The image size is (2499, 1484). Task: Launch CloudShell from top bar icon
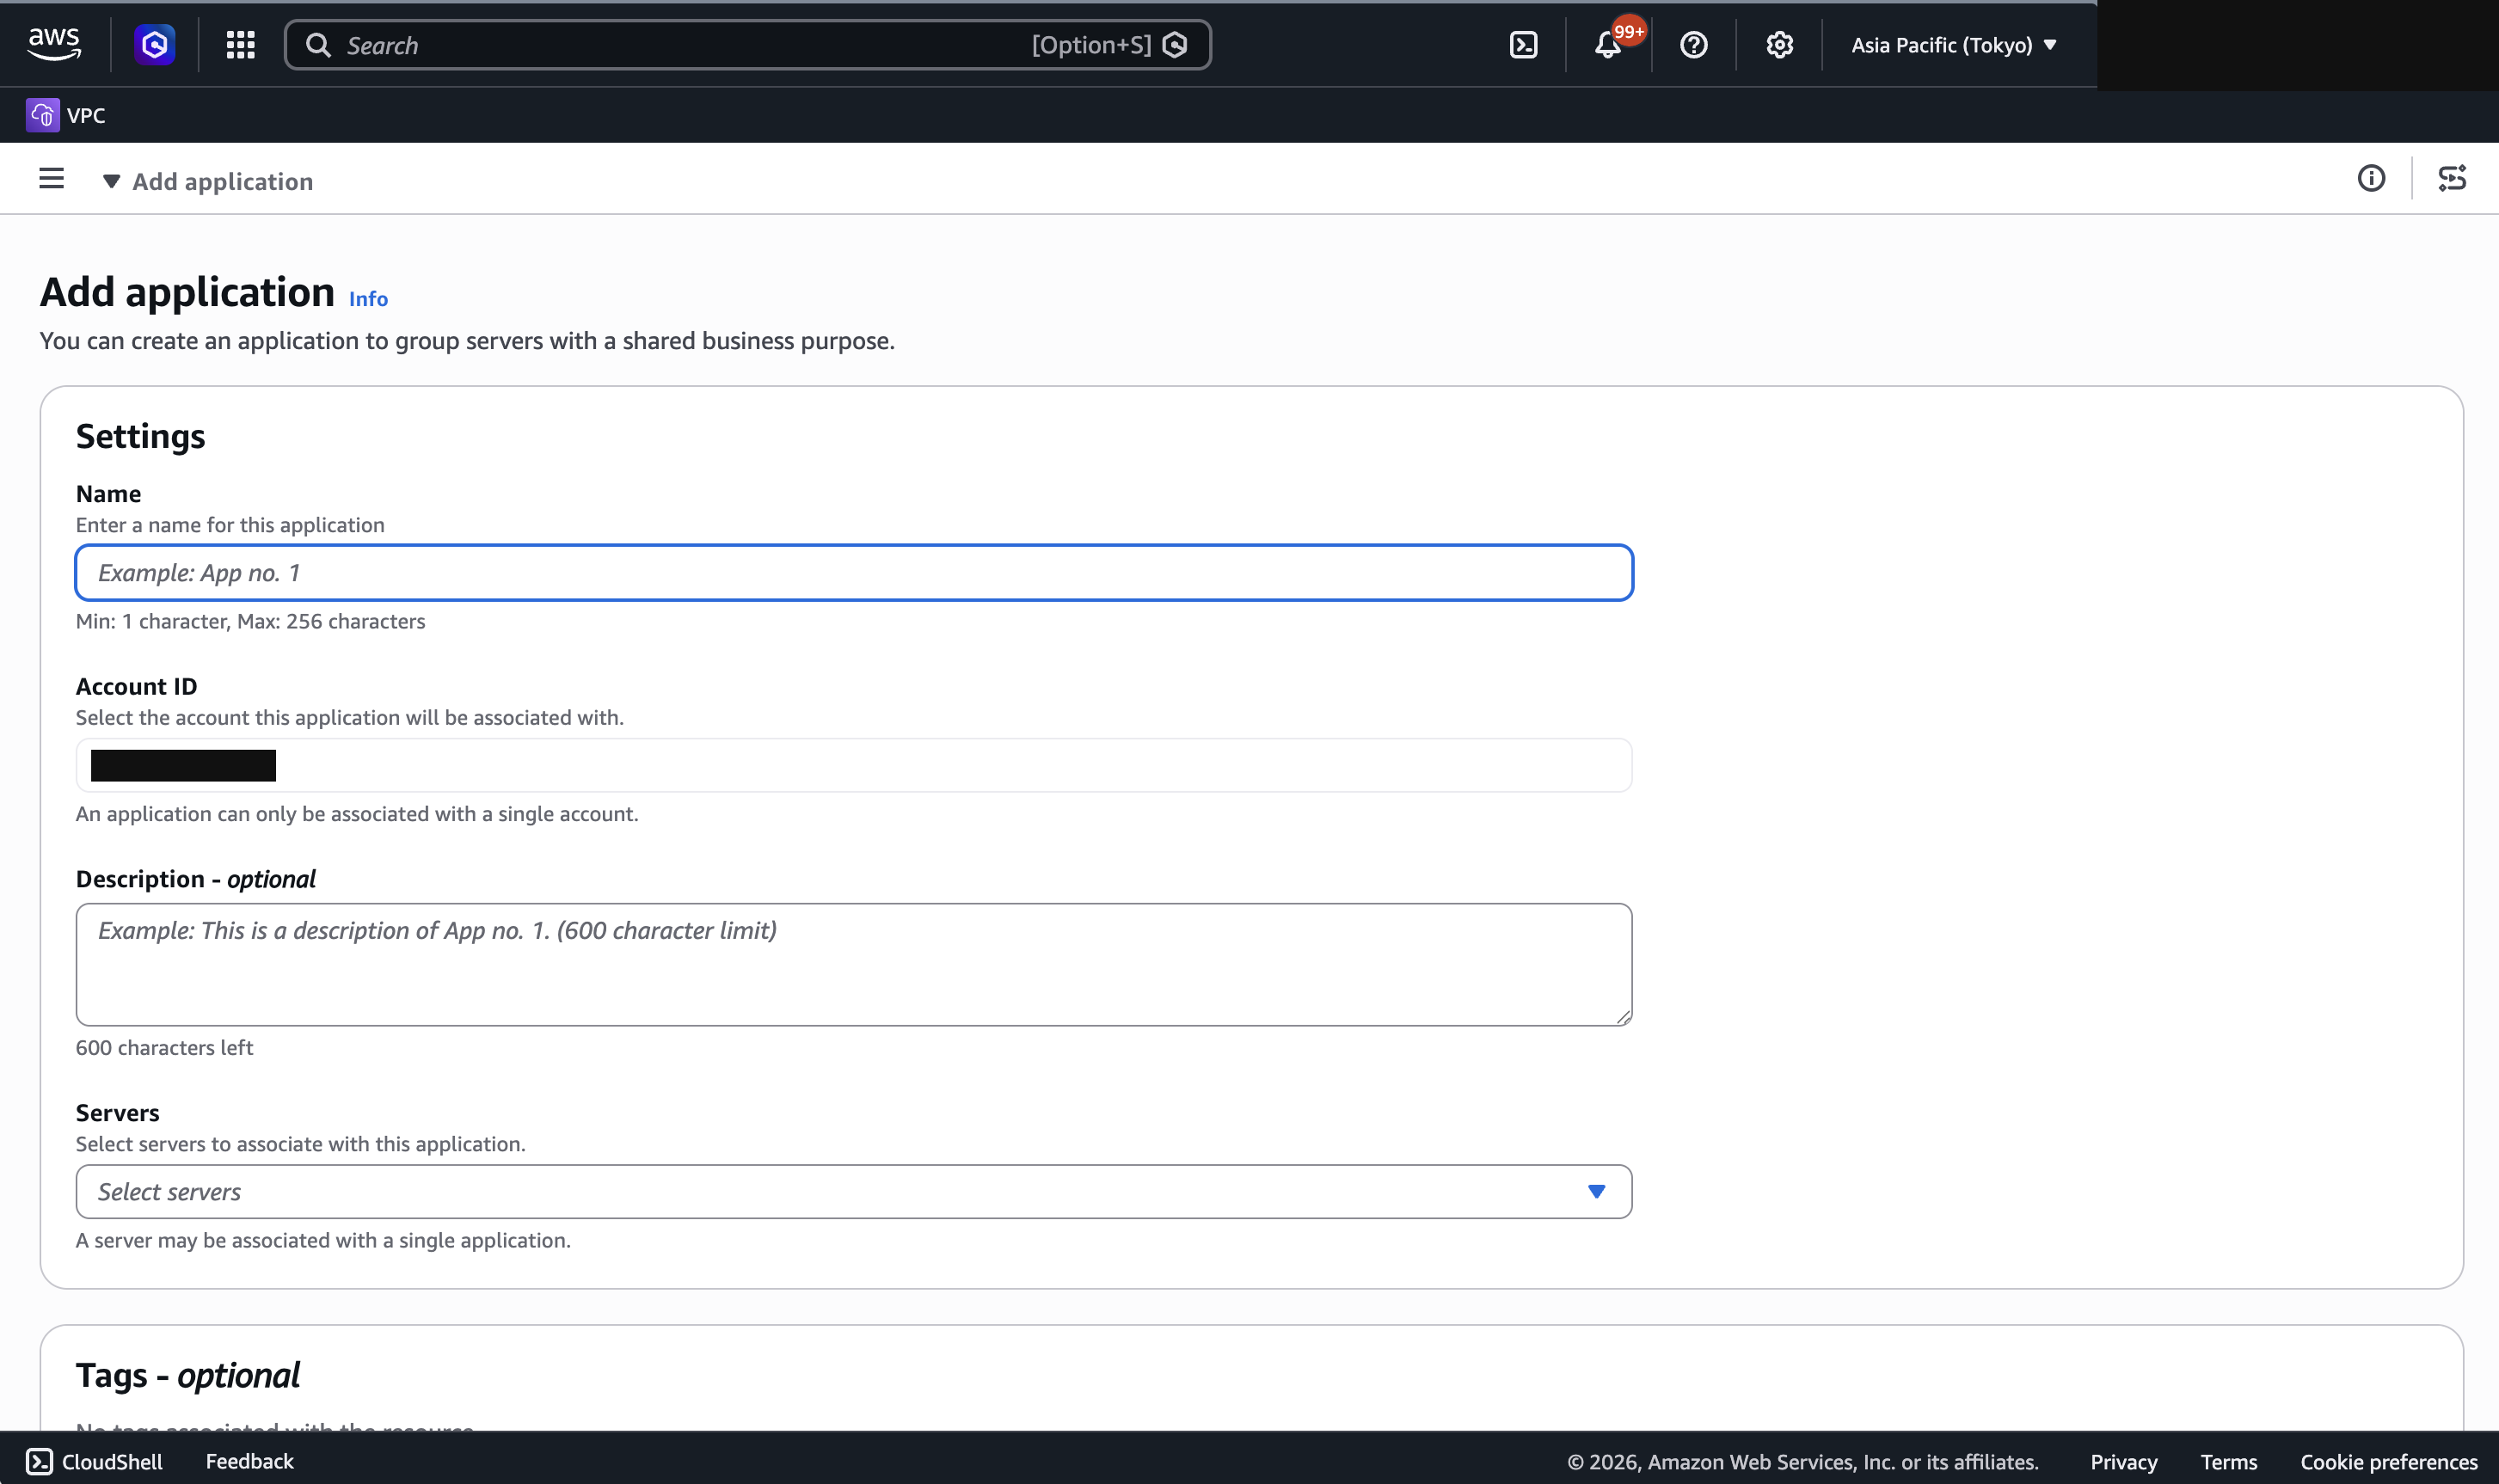1523,45
